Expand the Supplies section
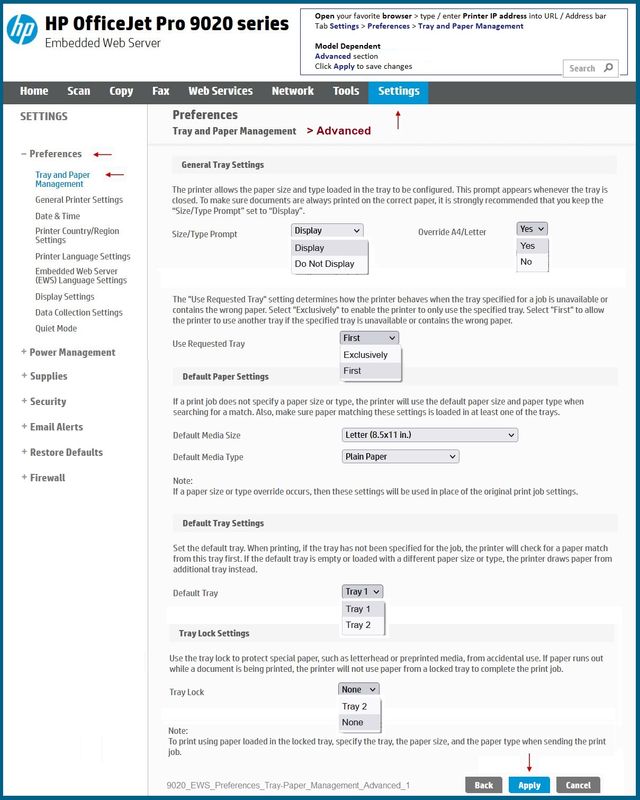Viewport: 640px width, 800px height. (x=44, y=377)
